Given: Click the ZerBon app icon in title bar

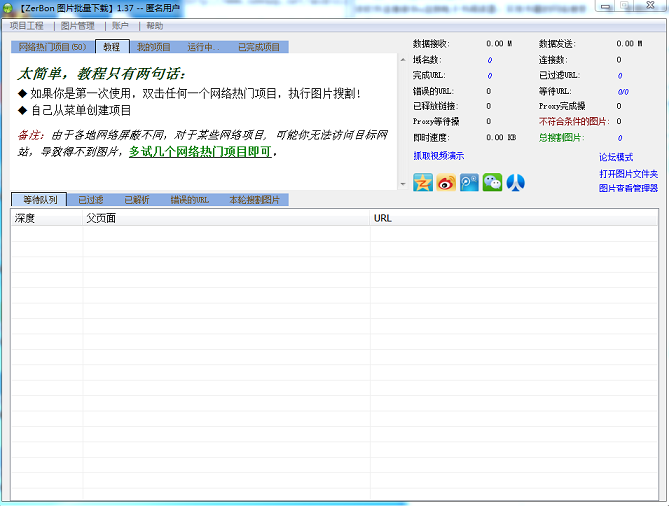Looking at the screenshot, I should tap(8, 9).
